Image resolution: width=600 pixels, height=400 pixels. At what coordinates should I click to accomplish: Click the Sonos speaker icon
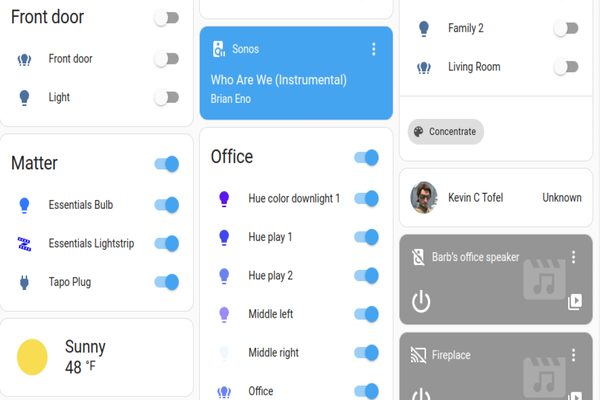tap(218, 48)
